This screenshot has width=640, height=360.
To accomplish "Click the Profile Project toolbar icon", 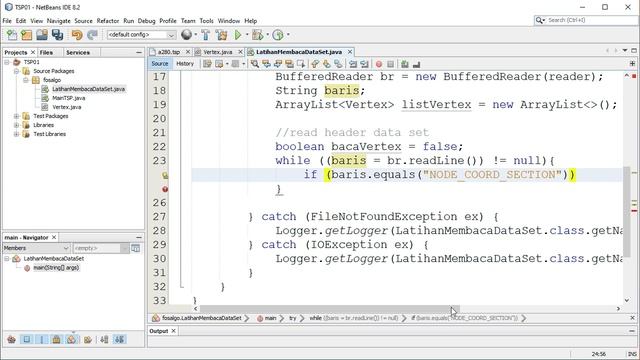I will [278, 35].
